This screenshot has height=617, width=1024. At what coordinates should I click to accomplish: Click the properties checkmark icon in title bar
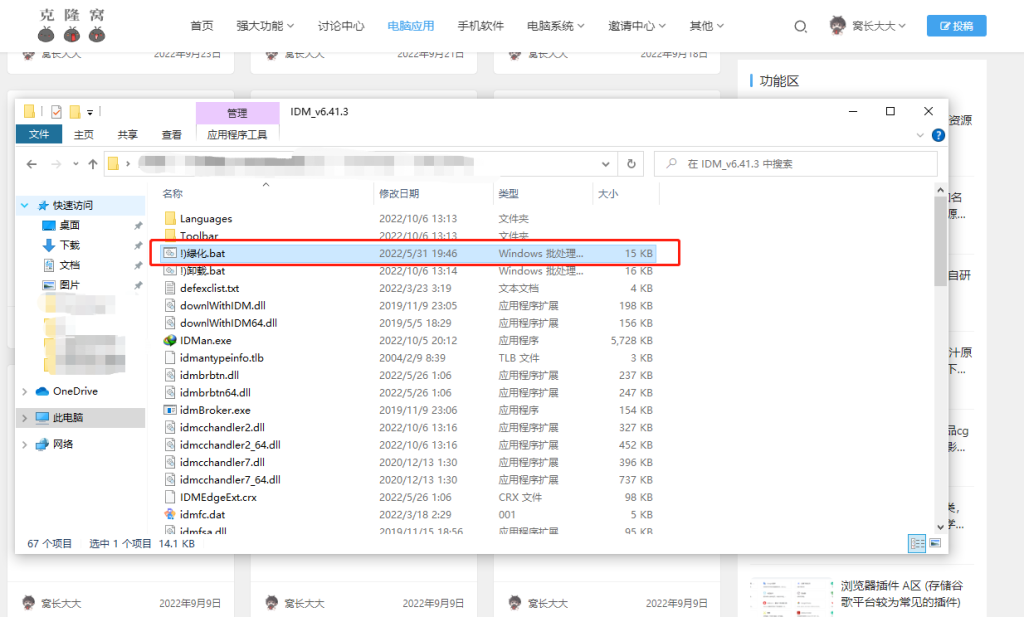tap(56, 112)
